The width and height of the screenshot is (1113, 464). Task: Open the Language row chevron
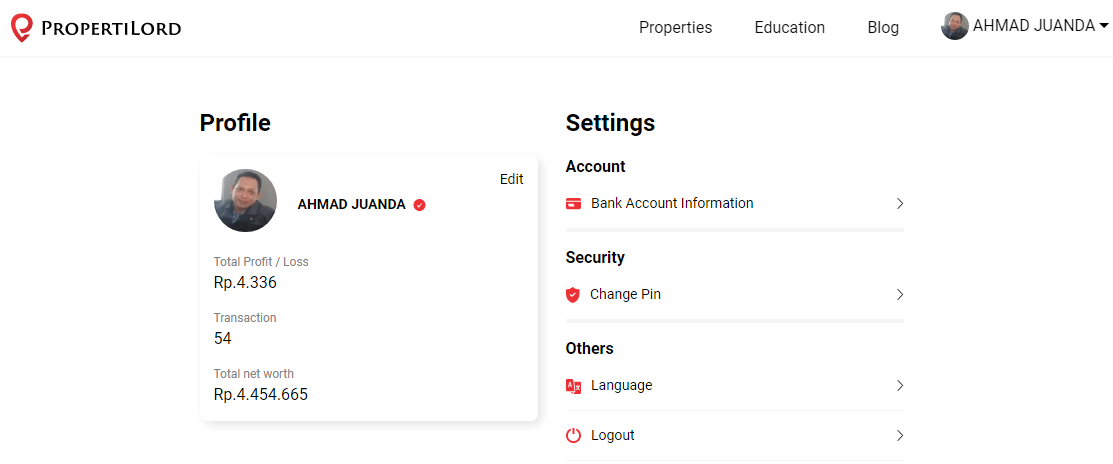pos(899,386)
